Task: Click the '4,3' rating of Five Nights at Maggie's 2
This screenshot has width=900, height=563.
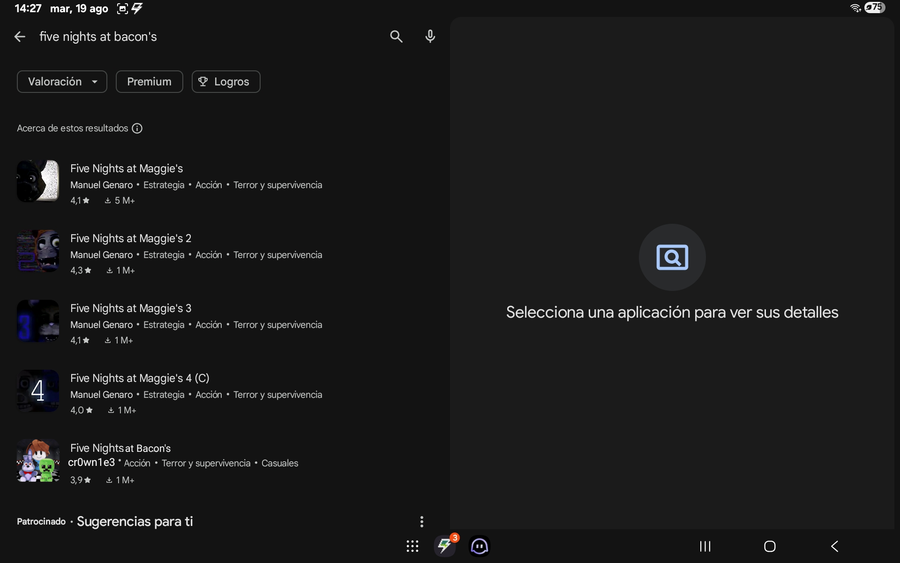Action: coord(81,270)
